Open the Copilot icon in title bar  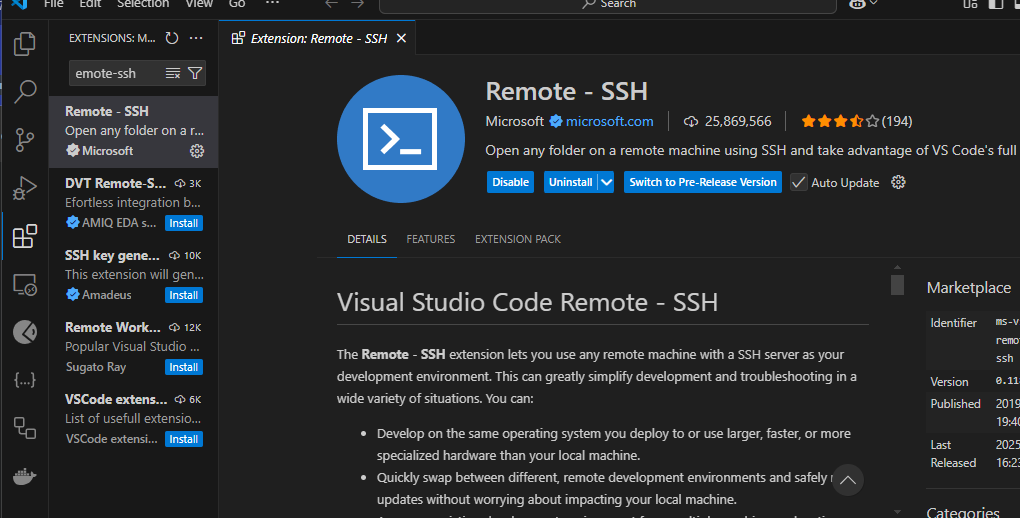(x=857, y=4)
